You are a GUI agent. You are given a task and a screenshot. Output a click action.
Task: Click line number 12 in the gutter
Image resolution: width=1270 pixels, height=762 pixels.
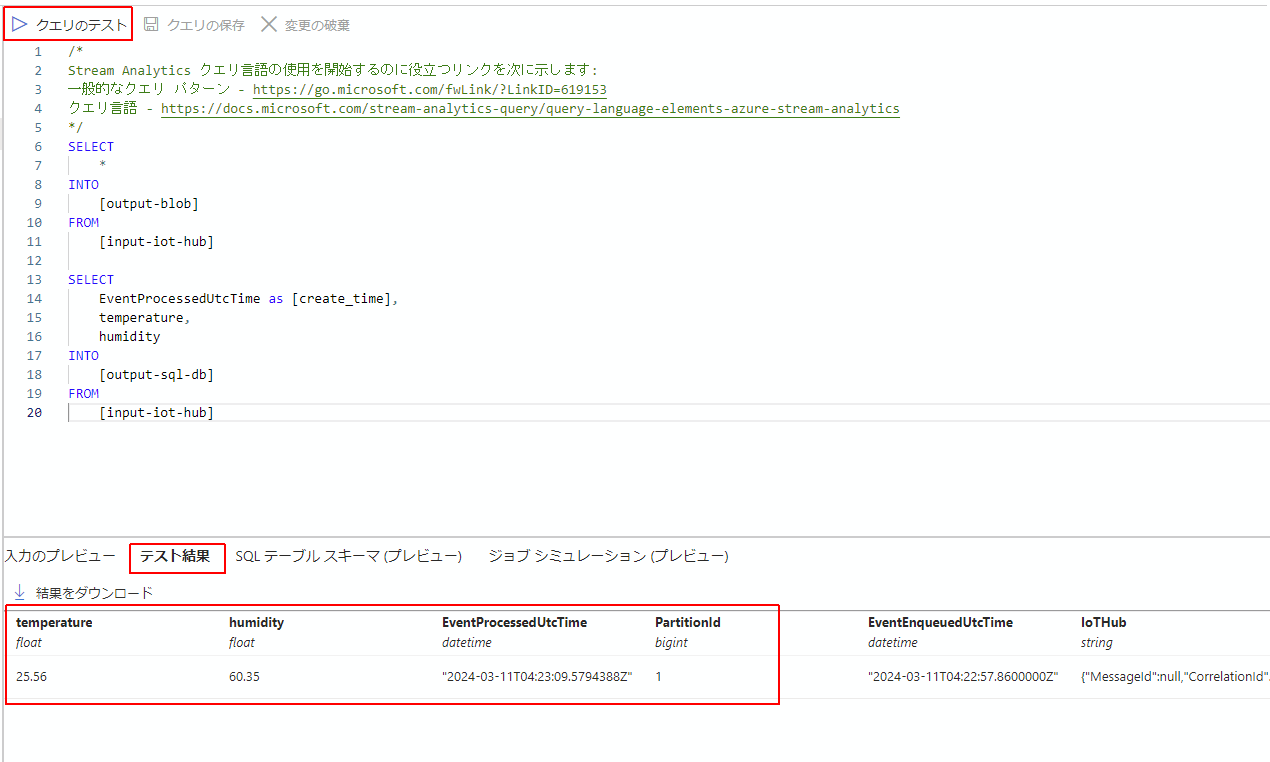click(36, 260)
